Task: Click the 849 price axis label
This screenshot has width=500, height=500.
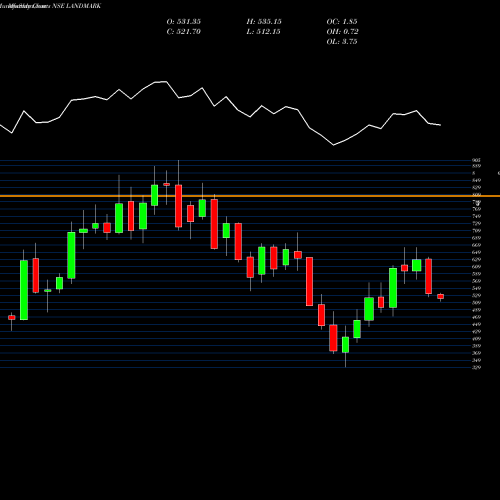Action: pyautogui.click(x=477, y=180)
